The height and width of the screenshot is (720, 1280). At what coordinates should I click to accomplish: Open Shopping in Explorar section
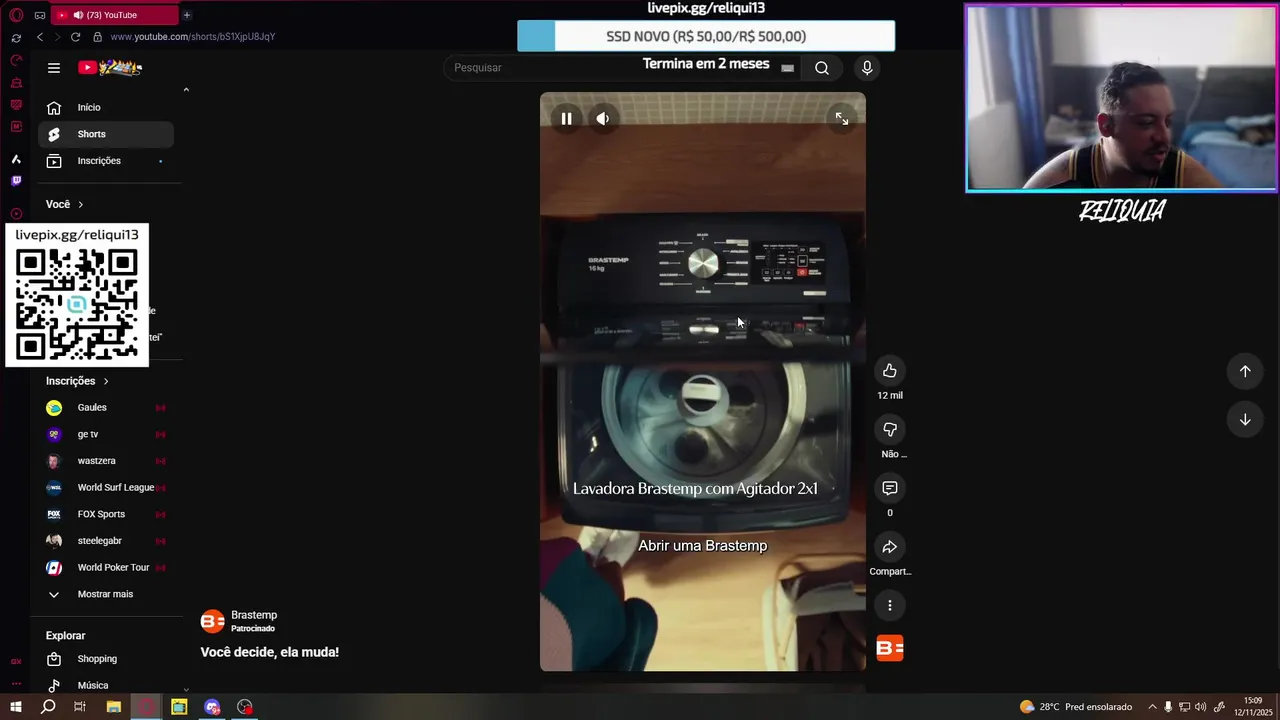106,659
